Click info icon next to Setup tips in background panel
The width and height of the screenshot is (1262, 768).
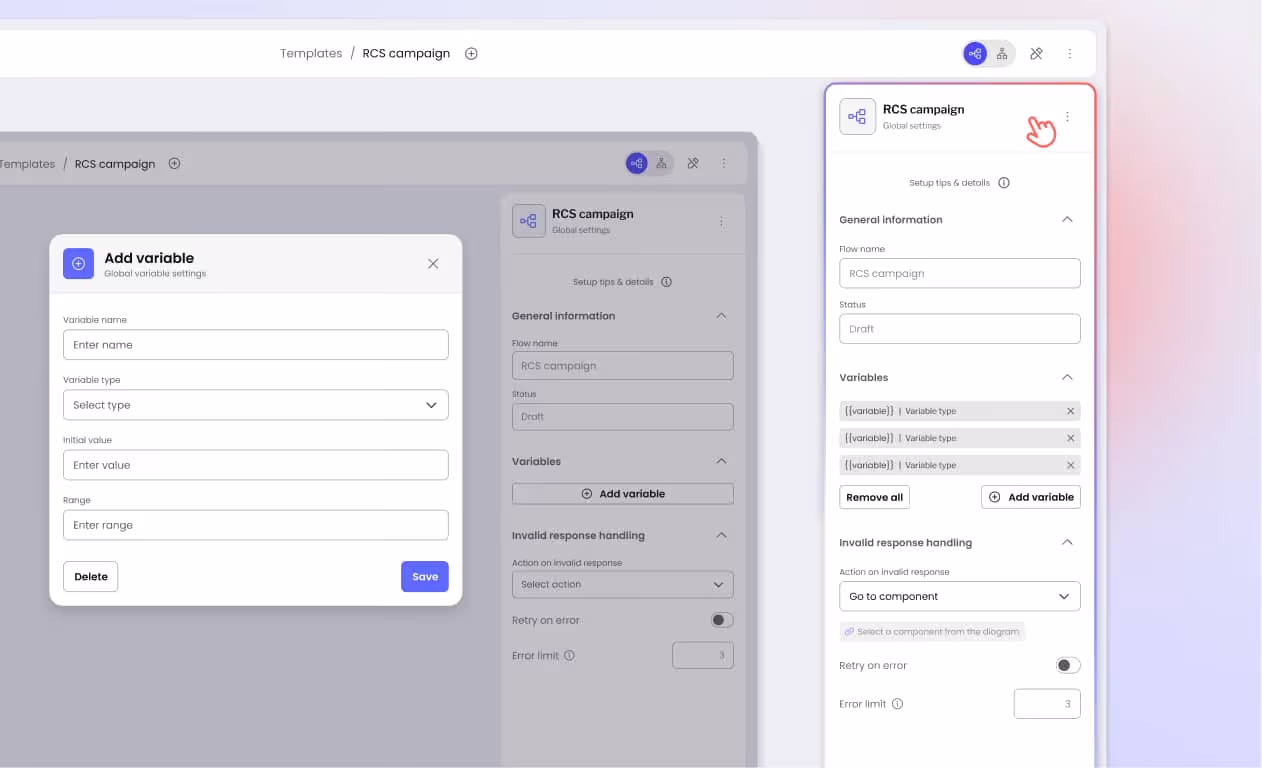coord(666,282)
